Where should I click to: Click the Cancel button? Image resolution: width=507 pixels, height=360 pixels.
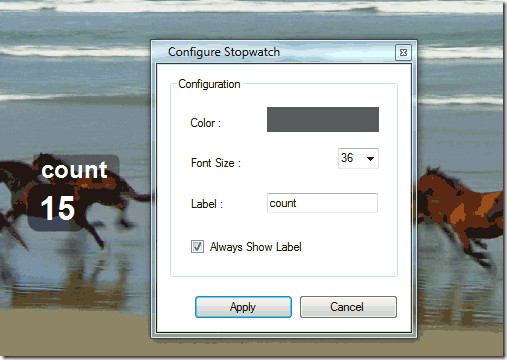pyautogui.click(x=348, y=307)
